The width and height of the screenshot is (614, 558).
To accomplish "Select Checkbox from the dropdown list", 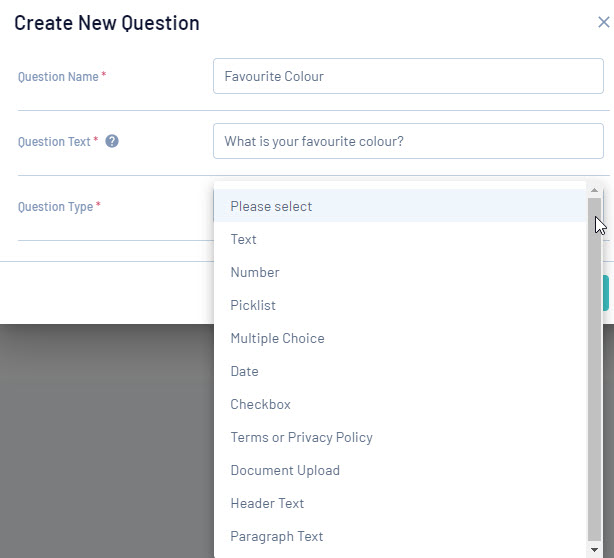I will click(x=260, y=404).
